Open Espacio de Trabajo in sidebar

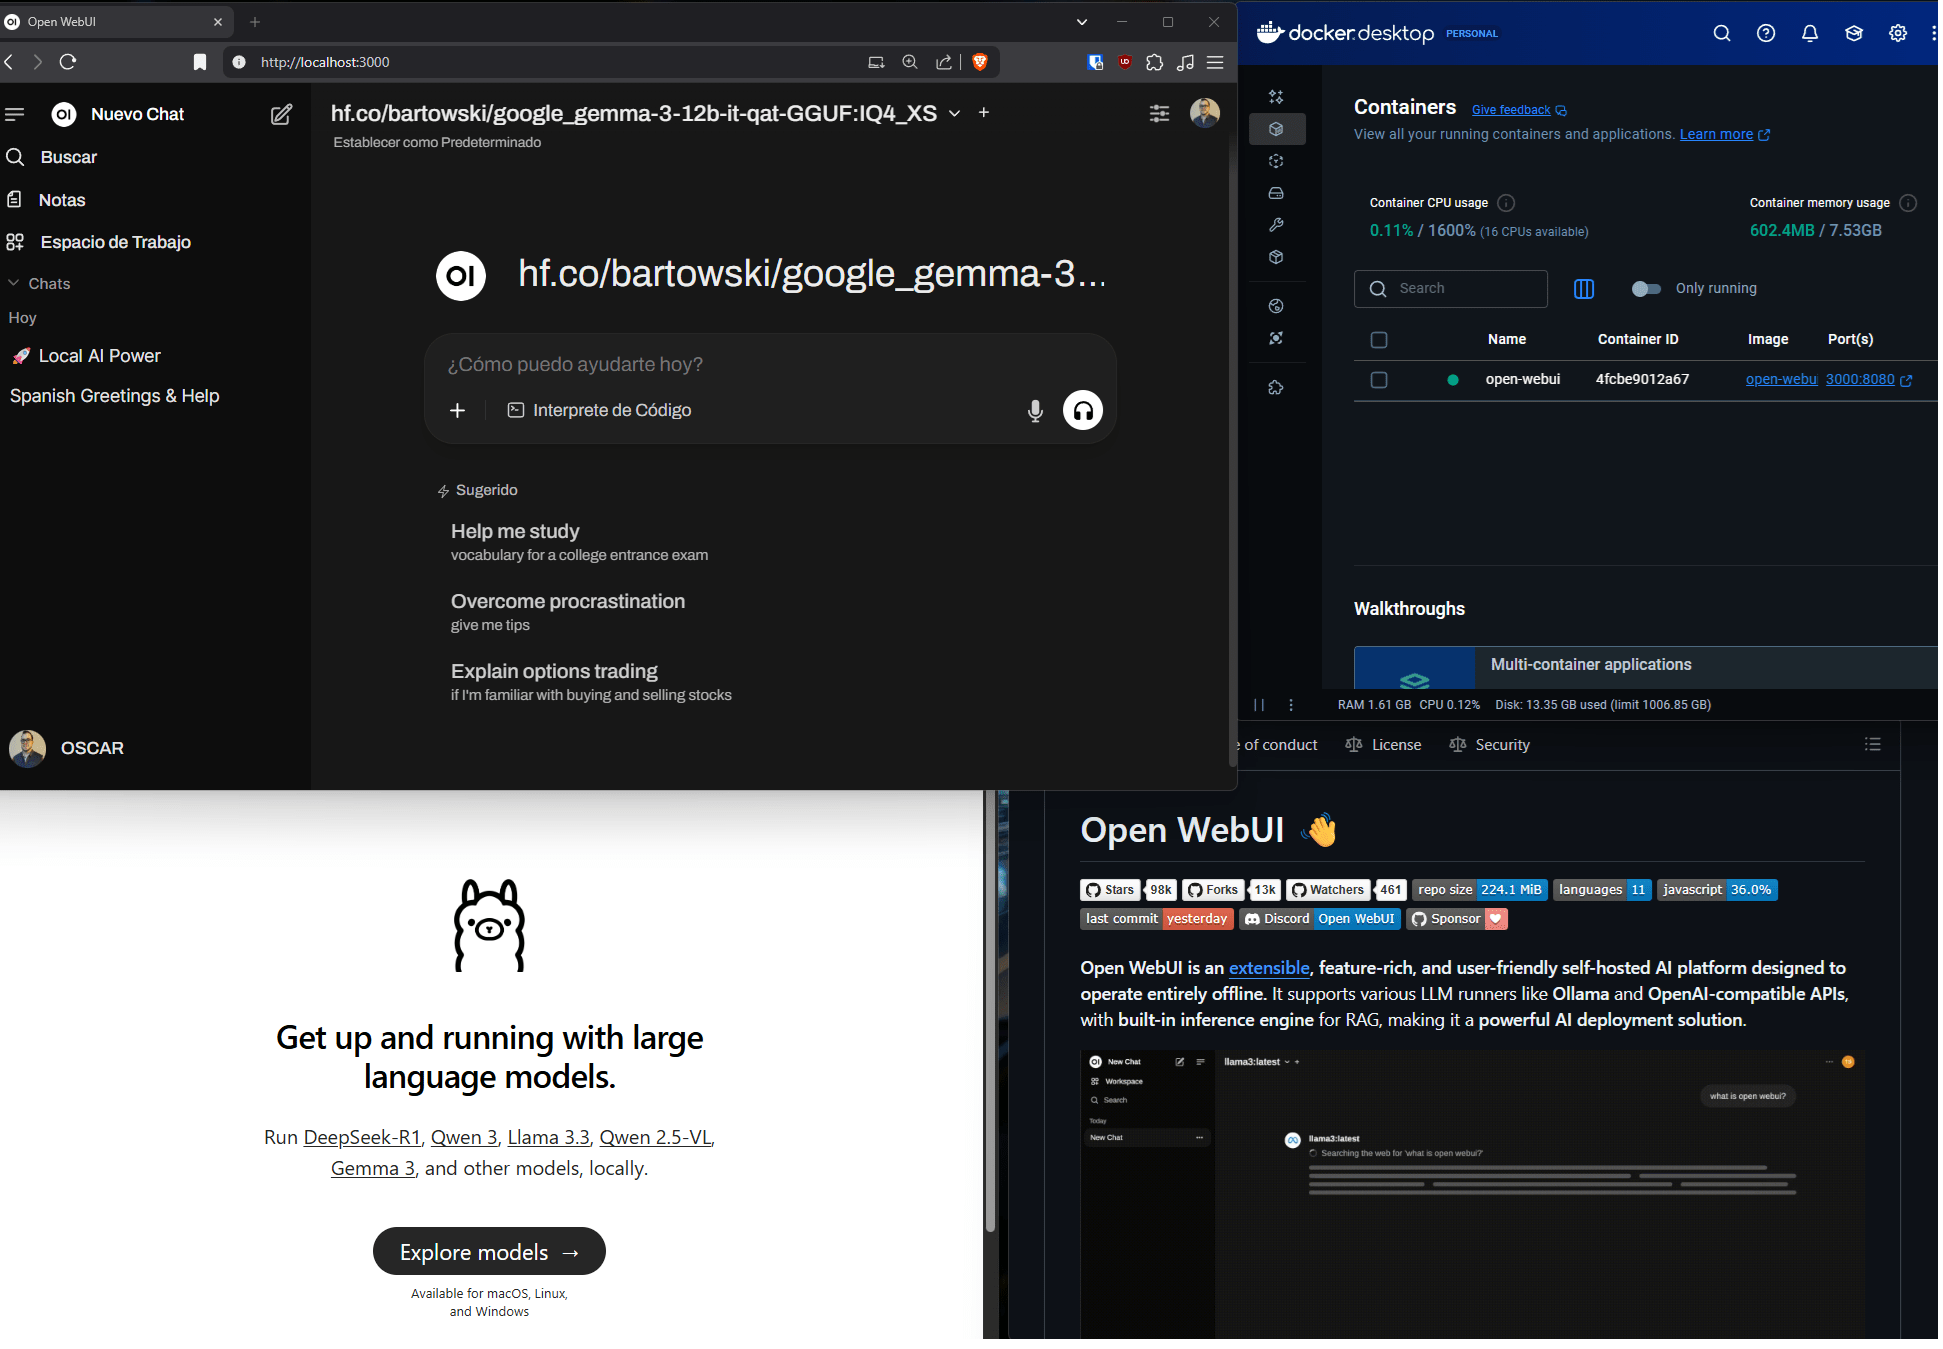coord(115,242)
